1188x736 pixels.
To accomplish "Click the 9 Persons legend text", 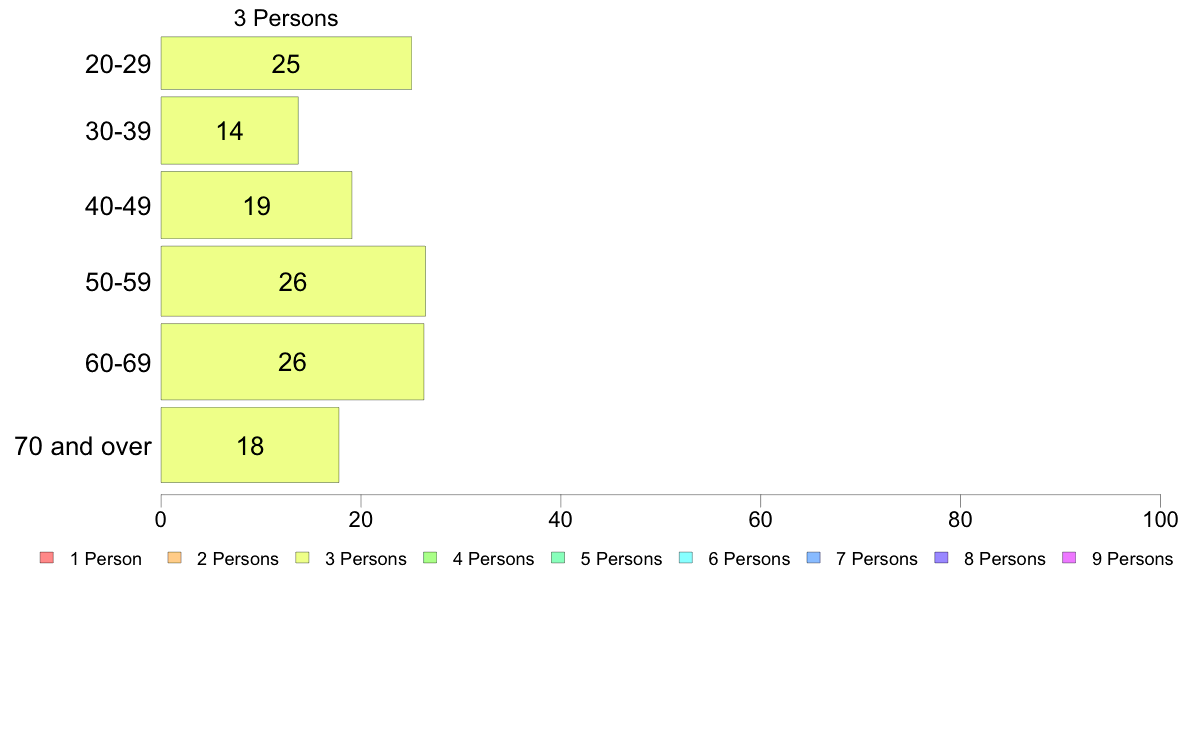I will click(1132, 559).
